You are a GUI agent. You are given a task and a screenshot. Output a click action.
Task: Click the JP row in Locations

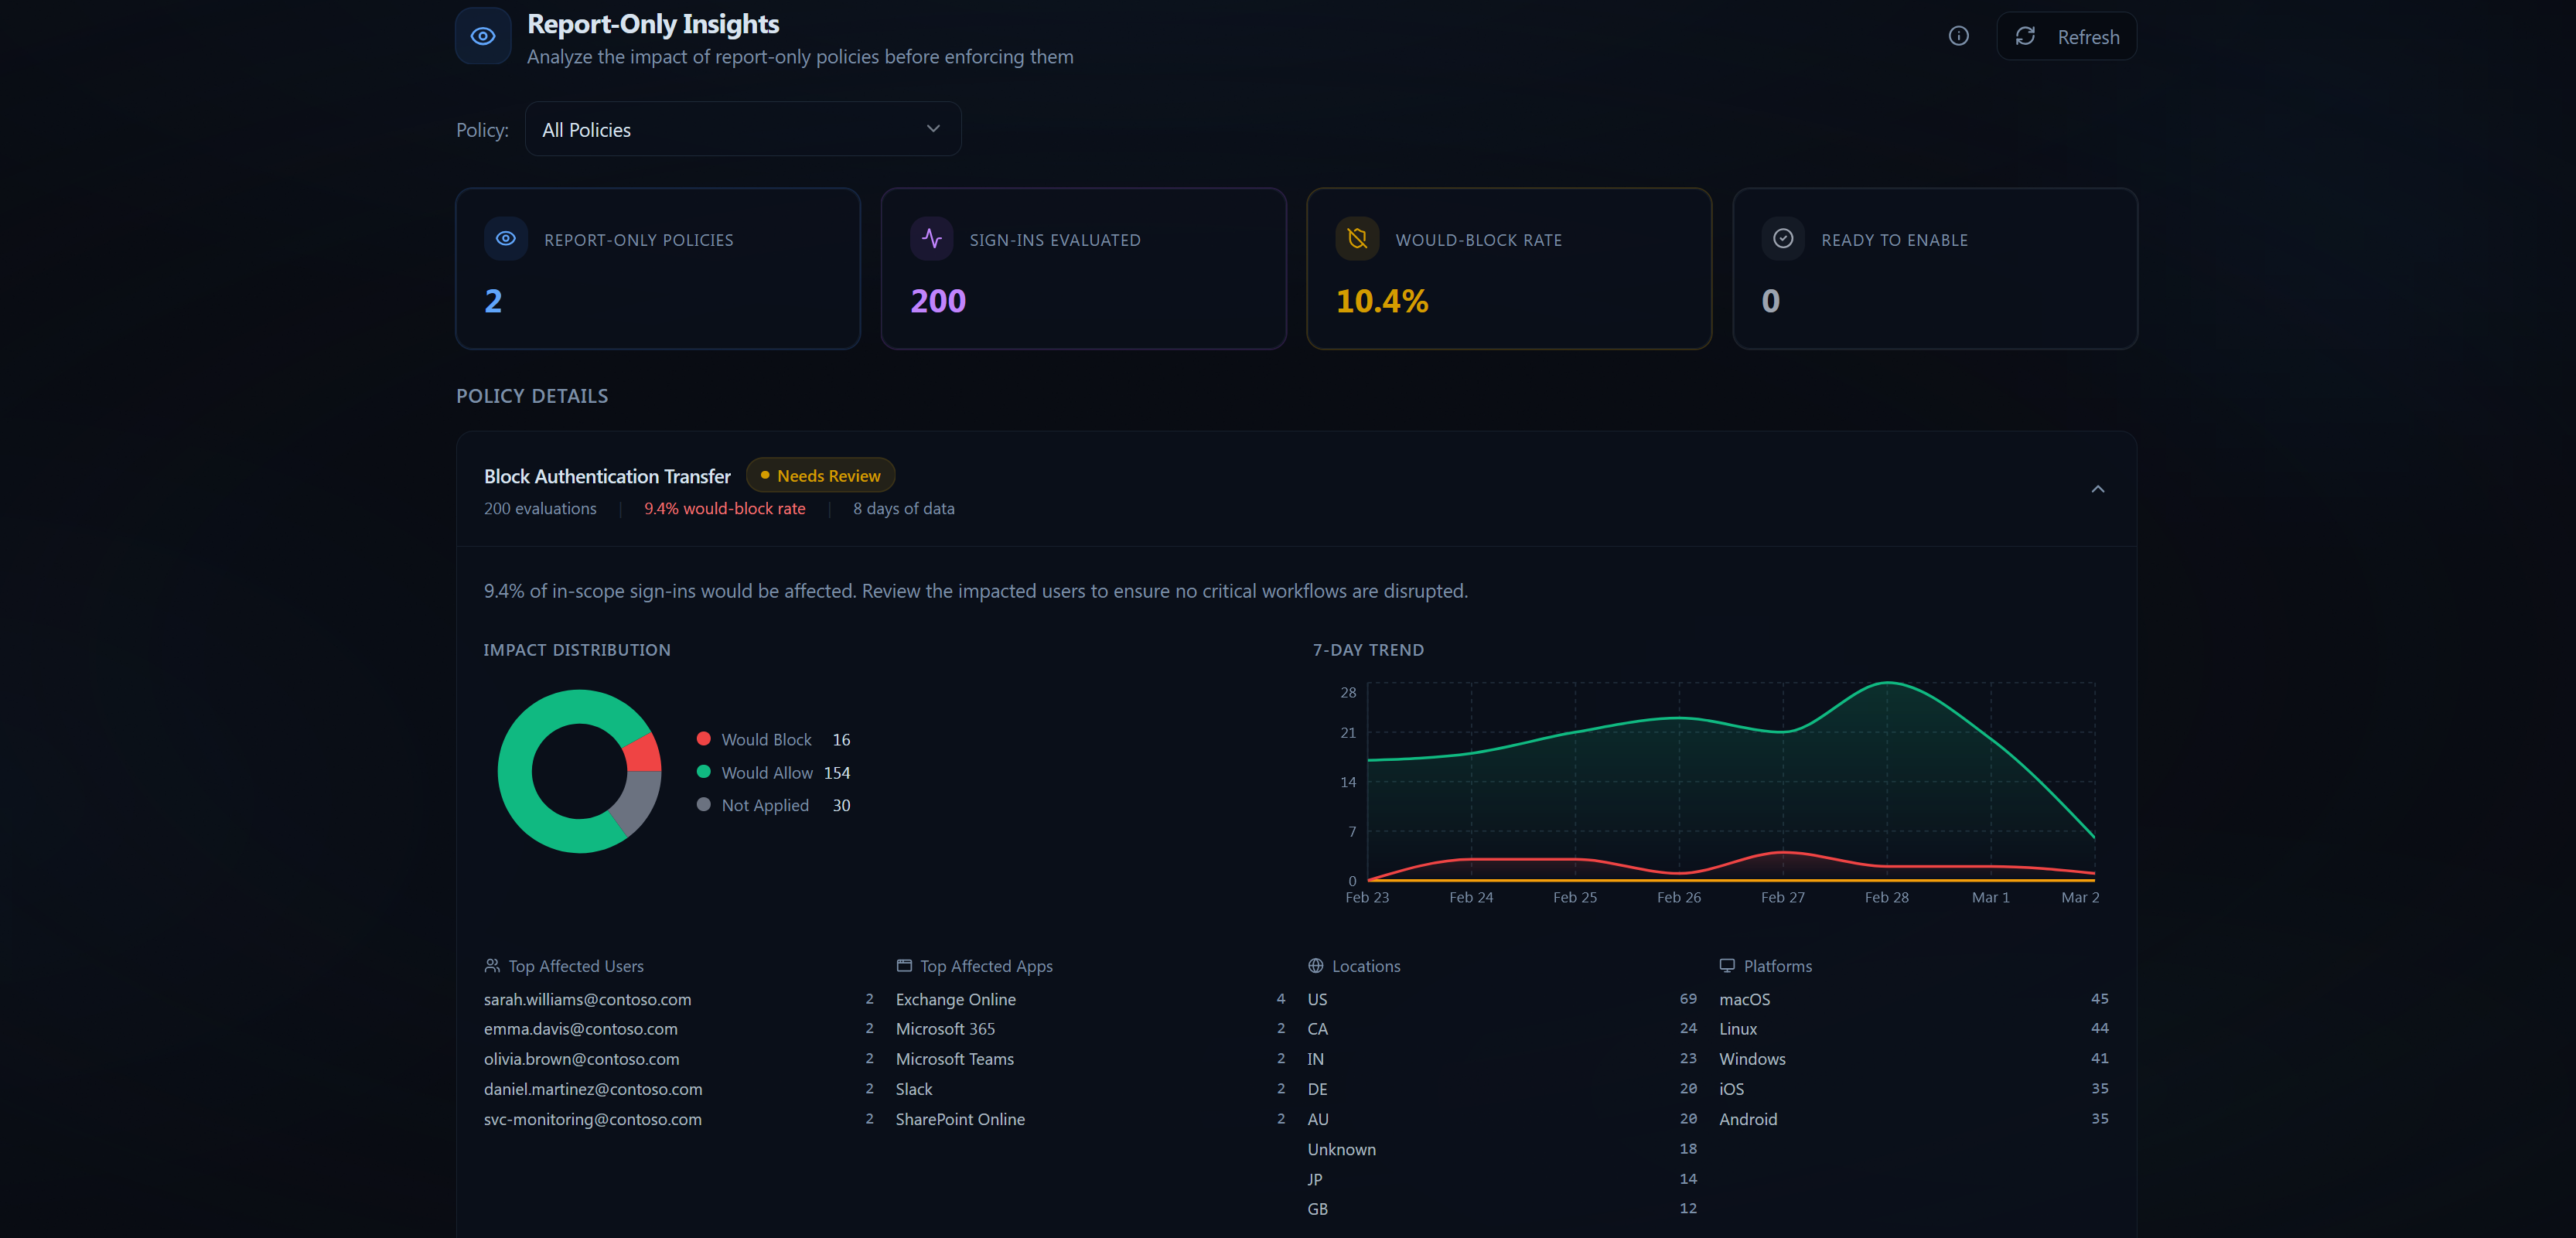(x=1502, y=1179)
